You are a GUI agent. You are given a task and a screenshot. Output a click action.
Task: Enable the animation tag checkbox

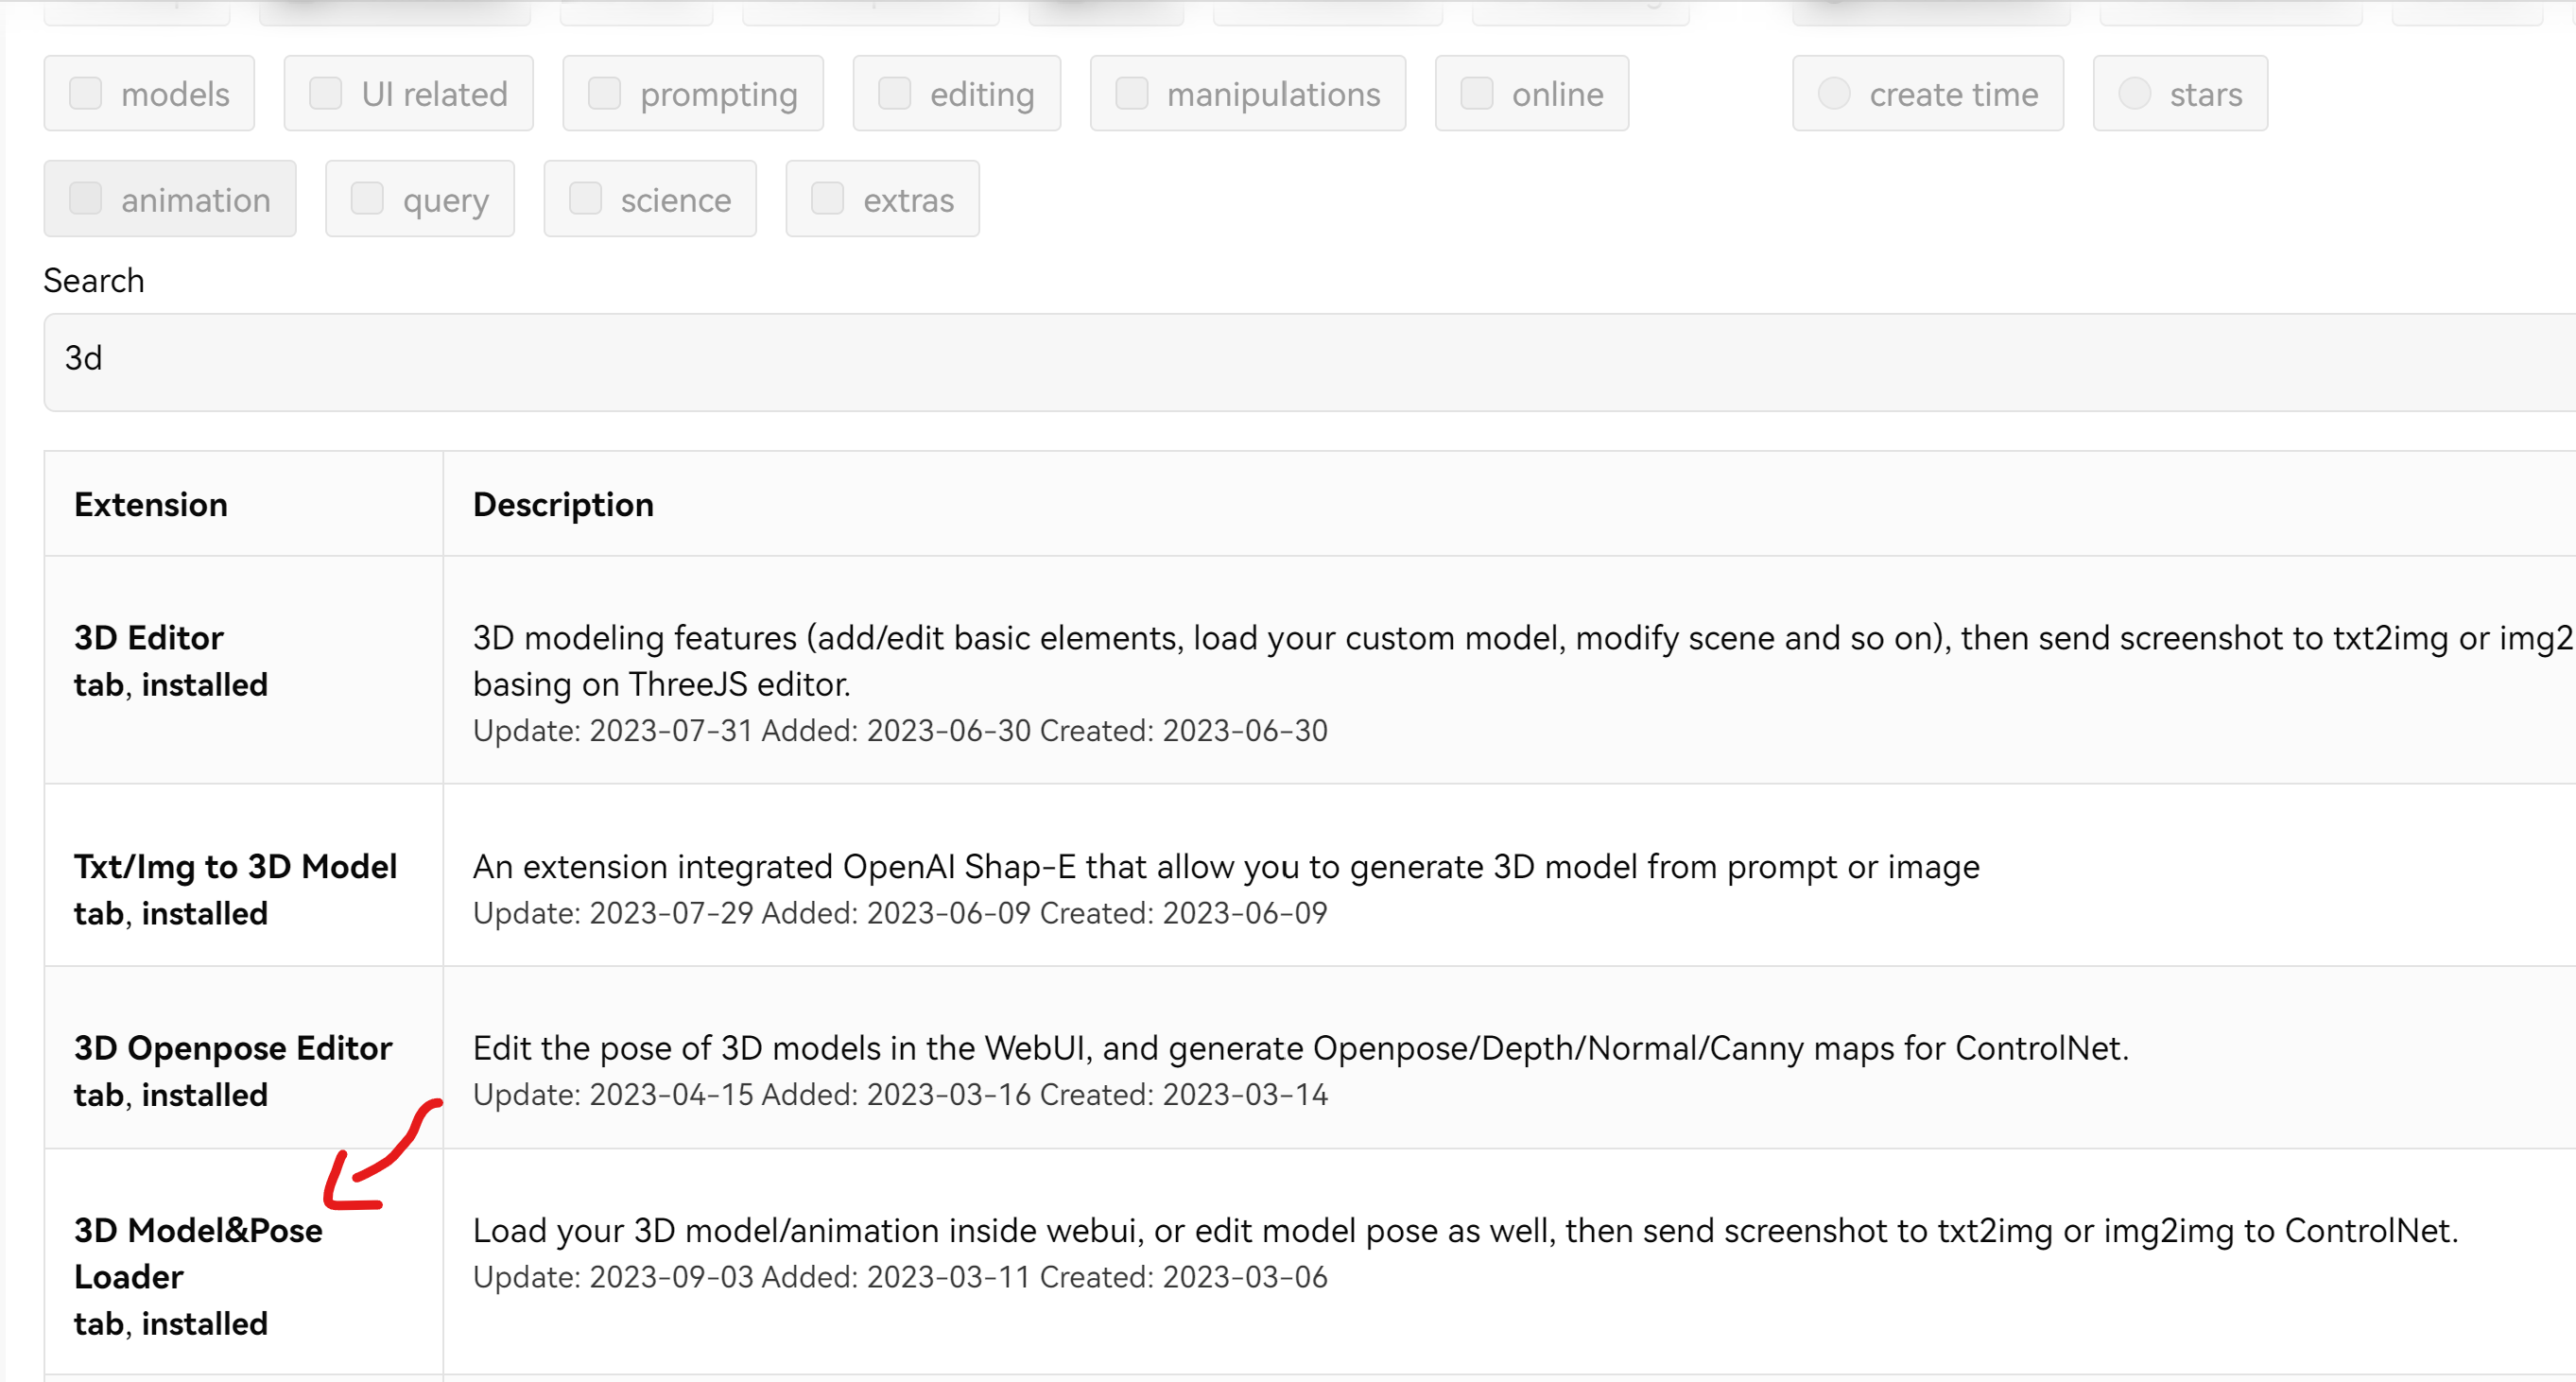pyautogui.click(x=86, y=199)
